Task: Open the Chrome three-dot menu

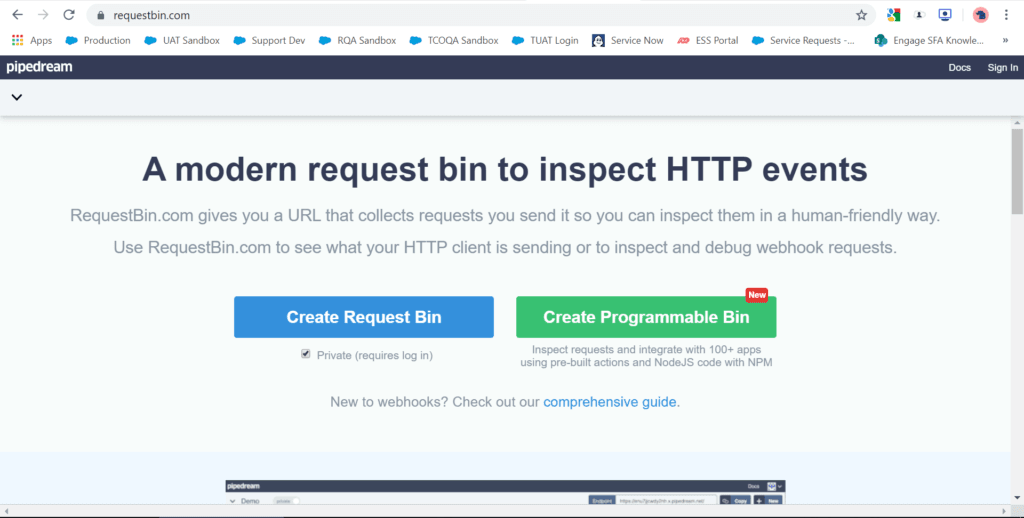Action: 1006,15
